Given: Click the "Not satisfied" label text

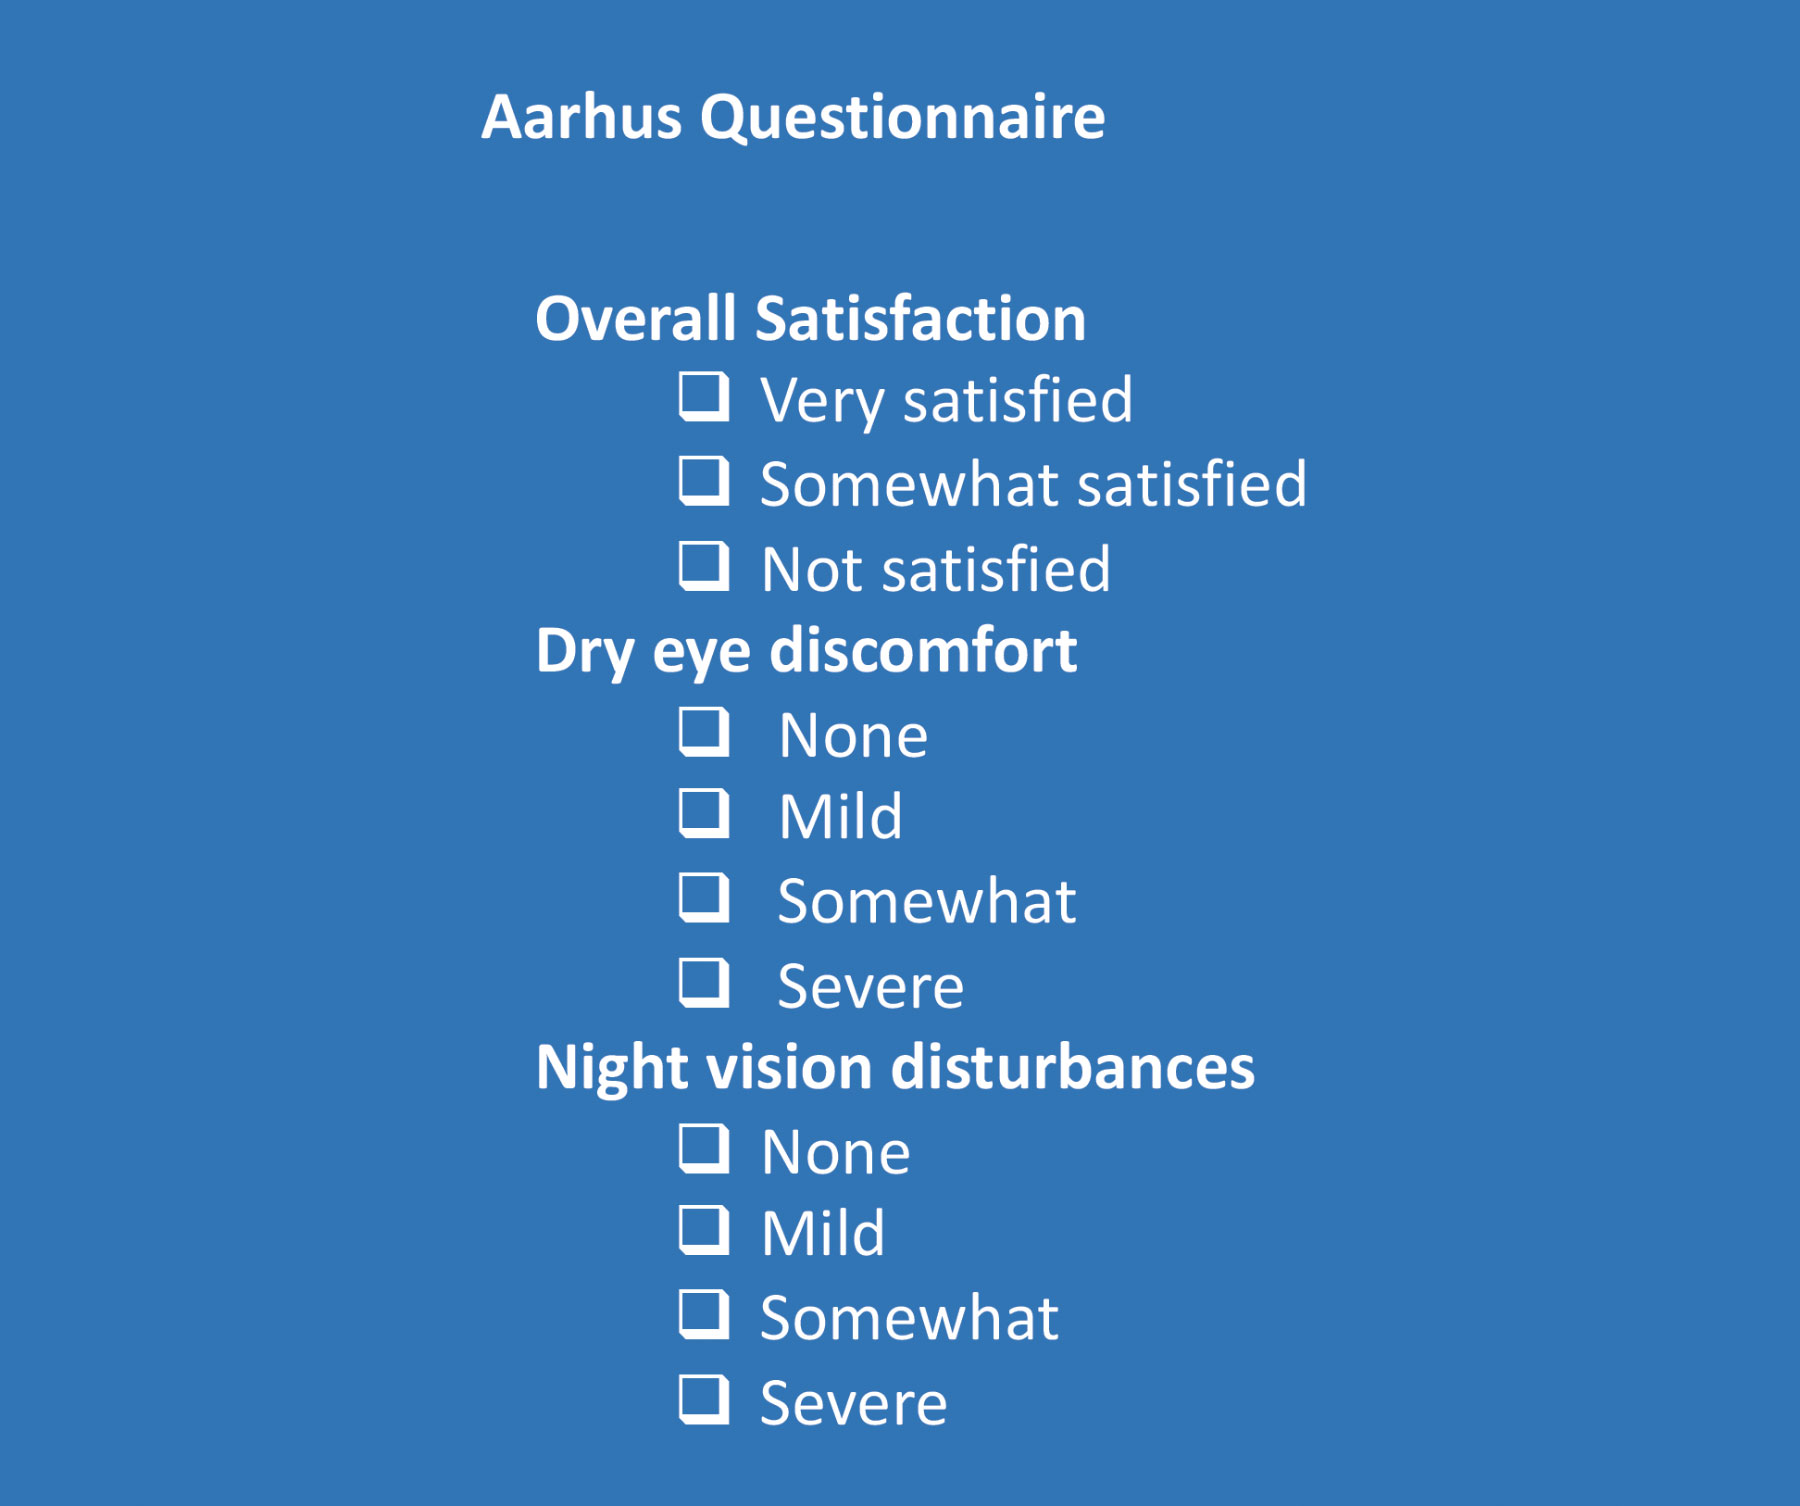Looking at the screenshot, I should [935, 570].
